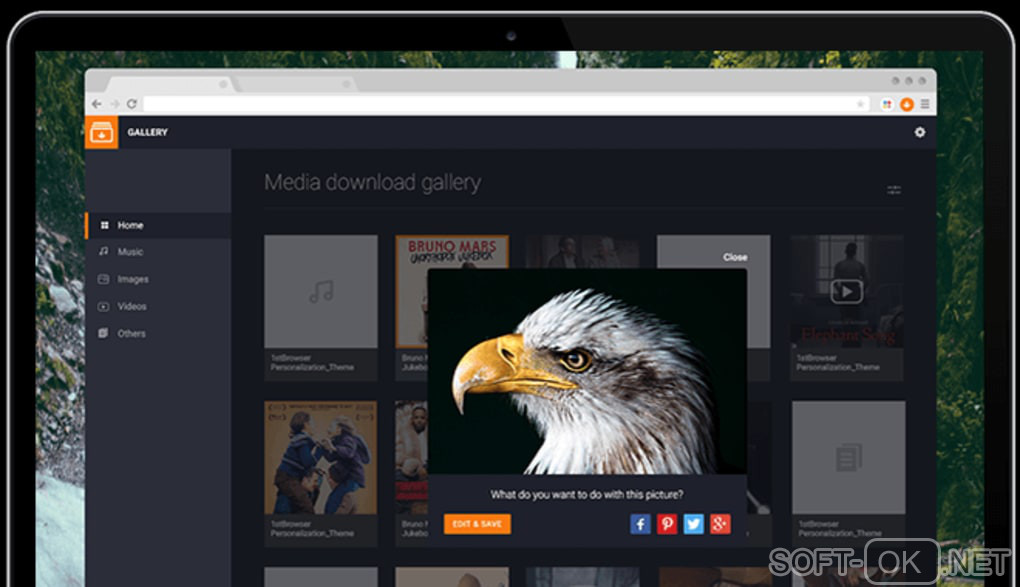Image resolution: width=1020 pixels, height=587 pixels.
Task: Open the orange download extension icon
Action: (x=906, y=104)
